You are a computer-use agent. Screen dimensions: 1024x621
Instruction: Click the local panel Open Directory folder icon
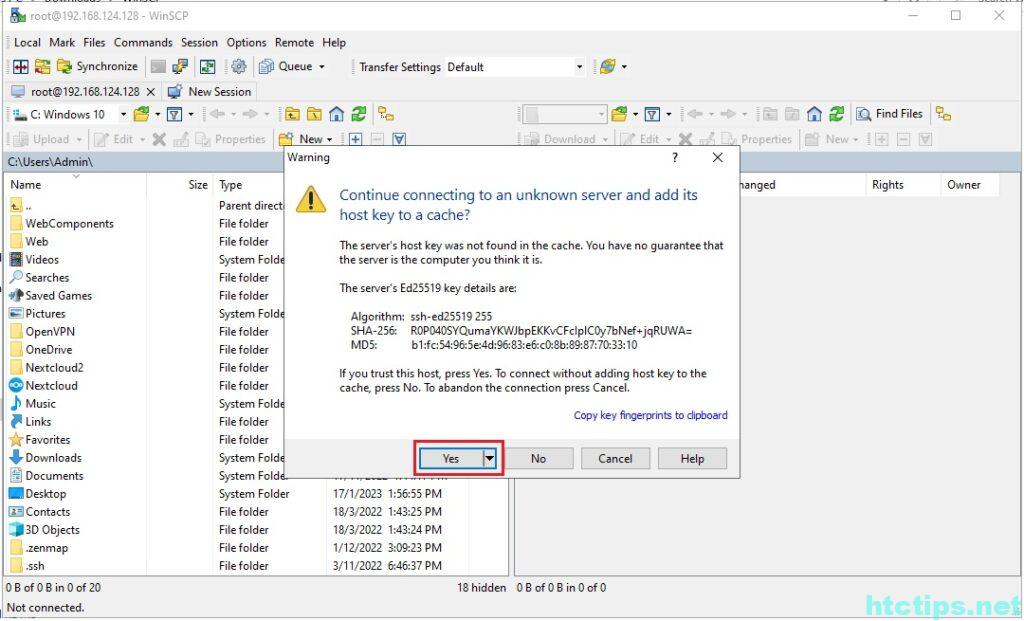141,115
